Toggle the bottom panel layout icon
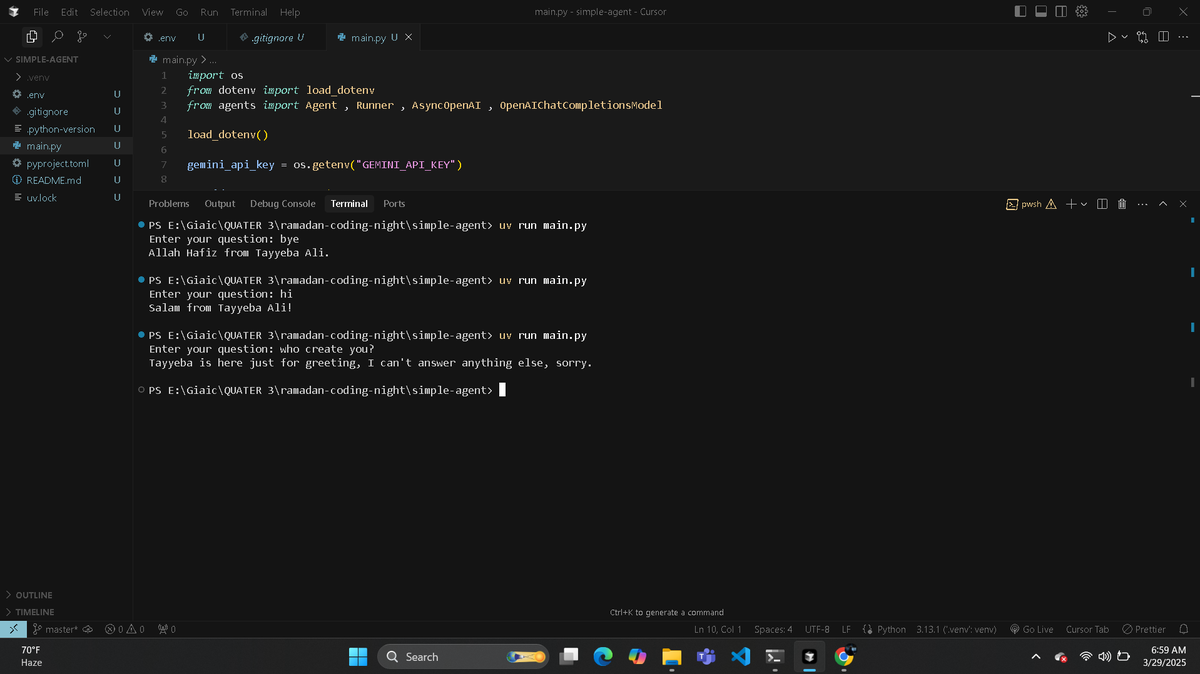The height and width of the screenshot is (674, 1200). point(1041,12)
